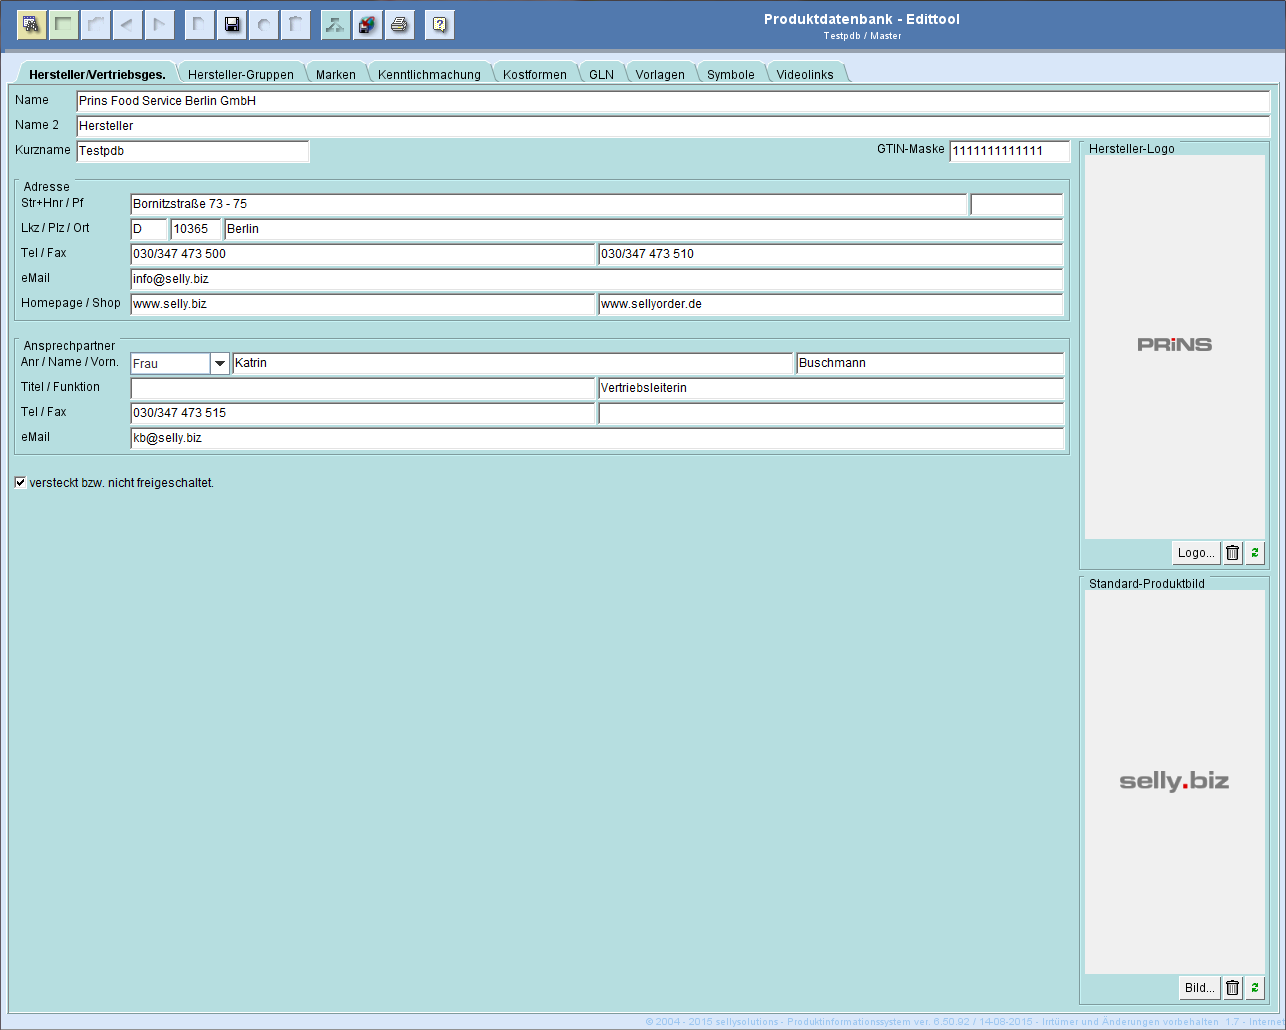Go to the Videolinks tab
Viewport: 1286px width, 1030px height.
point(804,74)
